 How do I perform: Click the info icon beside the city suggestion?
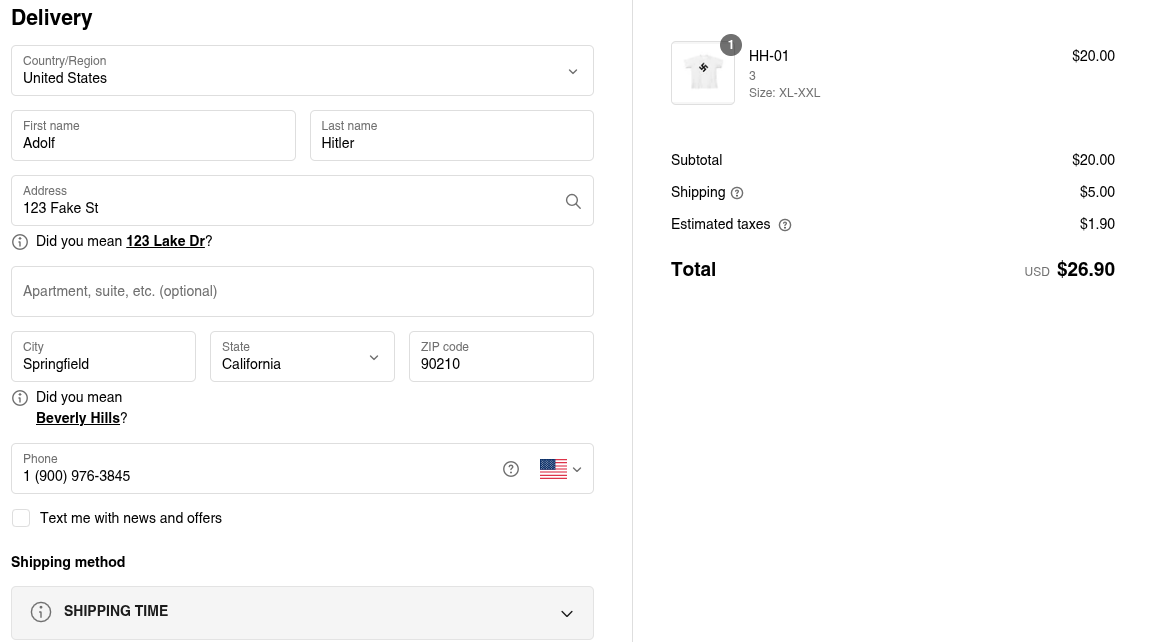20,398
